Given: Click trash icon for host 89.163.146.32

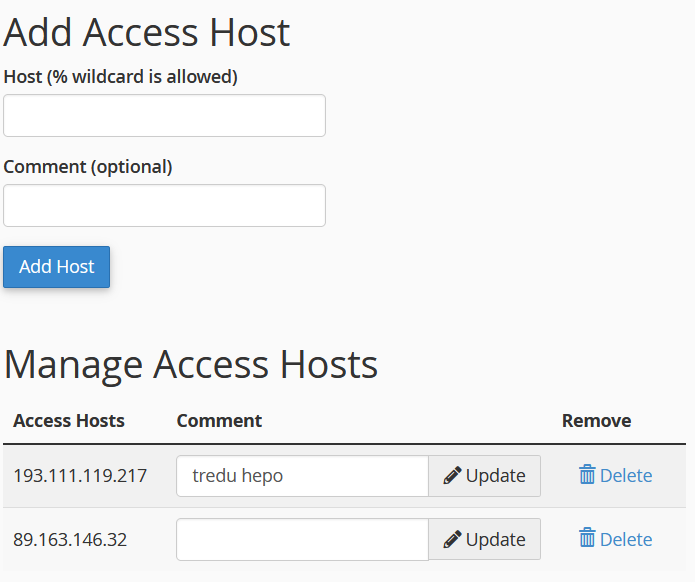Looking at the screenshot, I should 587,539.
